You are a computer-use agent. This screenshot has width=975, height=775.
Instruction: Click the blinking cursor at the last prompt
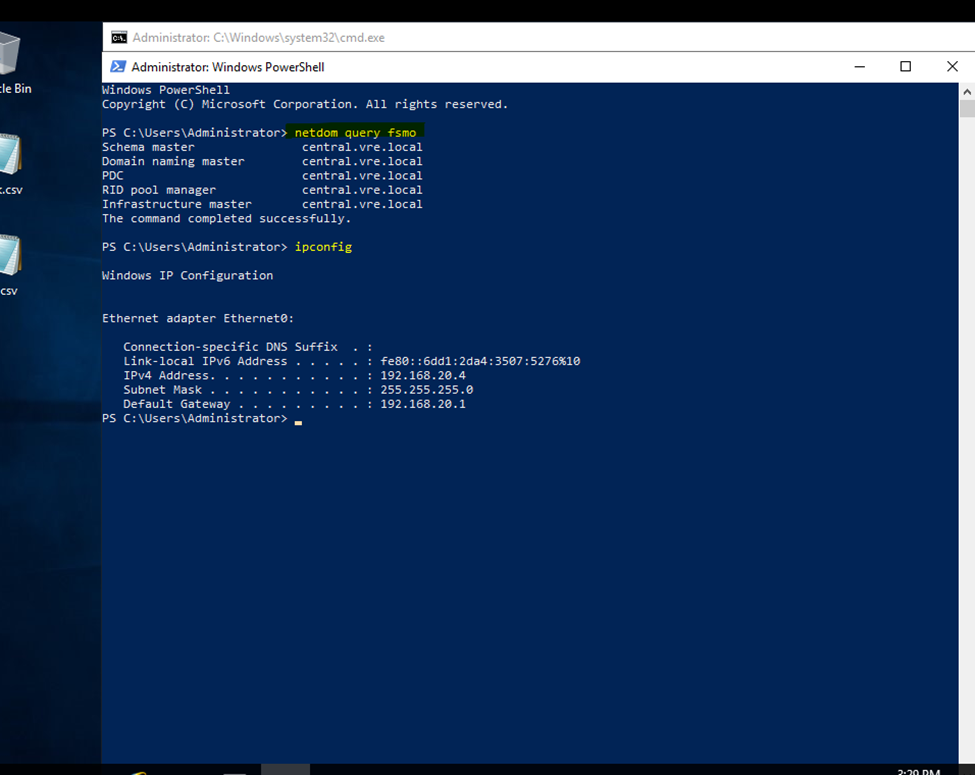coord(298,421)
